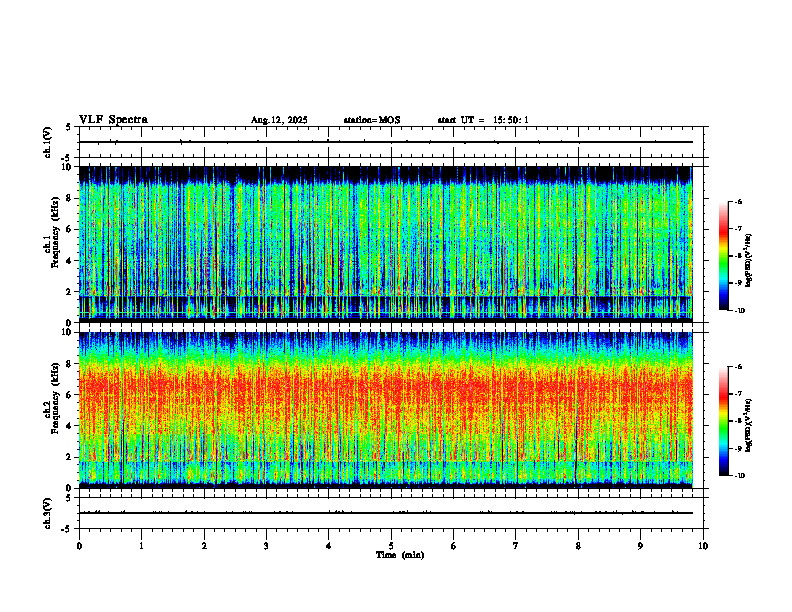Click the "10" kHz tick of ch.1 panel

coord(69,167)
